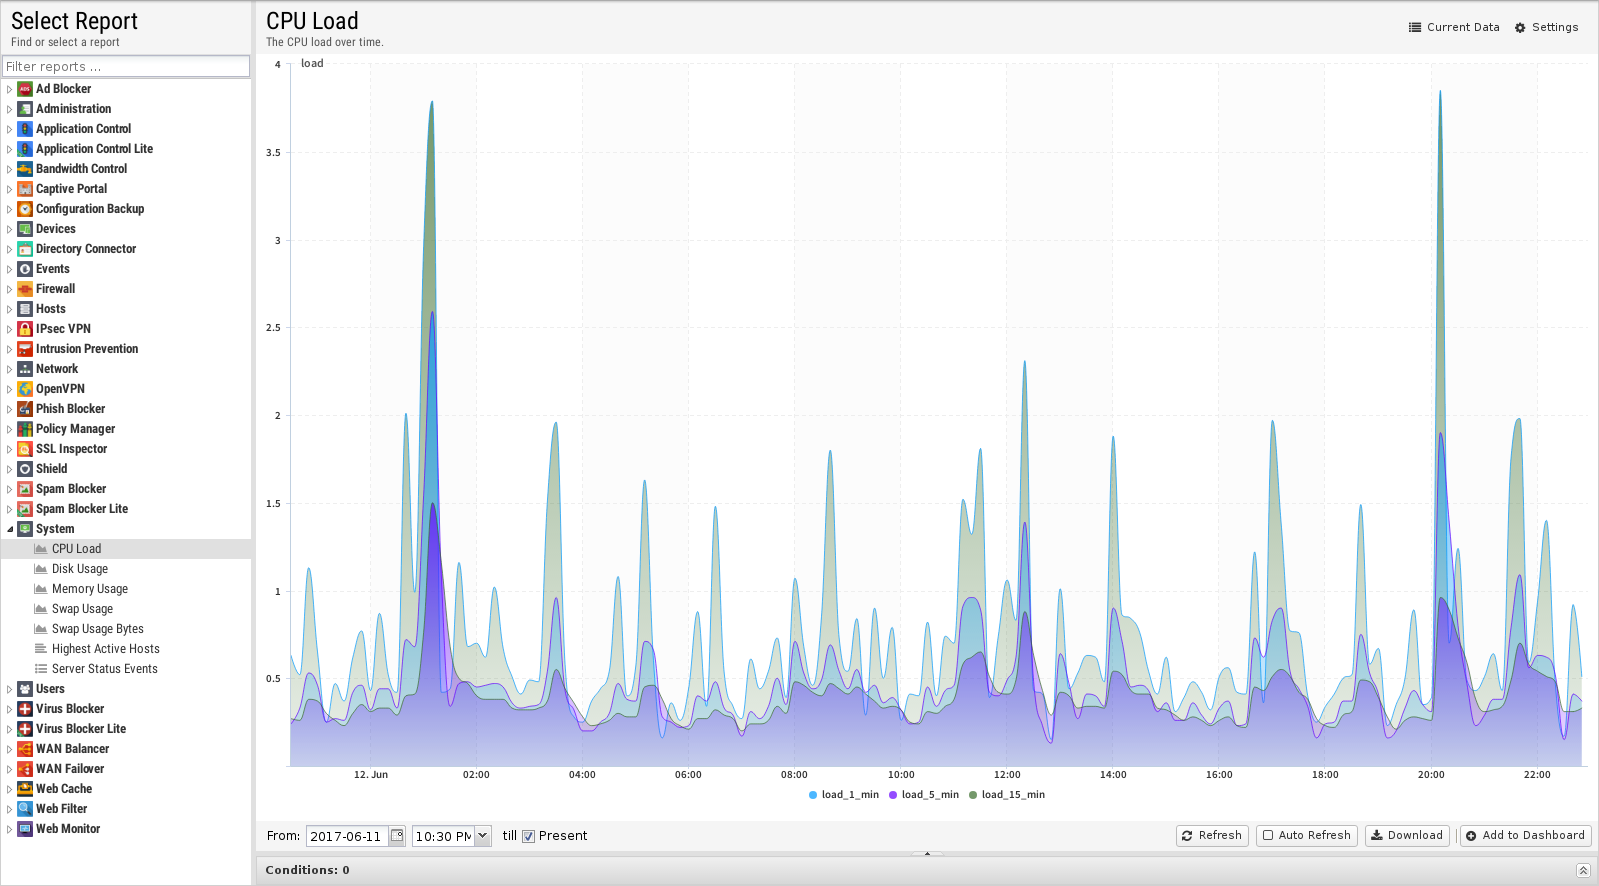Expand the Network tree node
Screen dimensions: 1599x886
point(10,369)
